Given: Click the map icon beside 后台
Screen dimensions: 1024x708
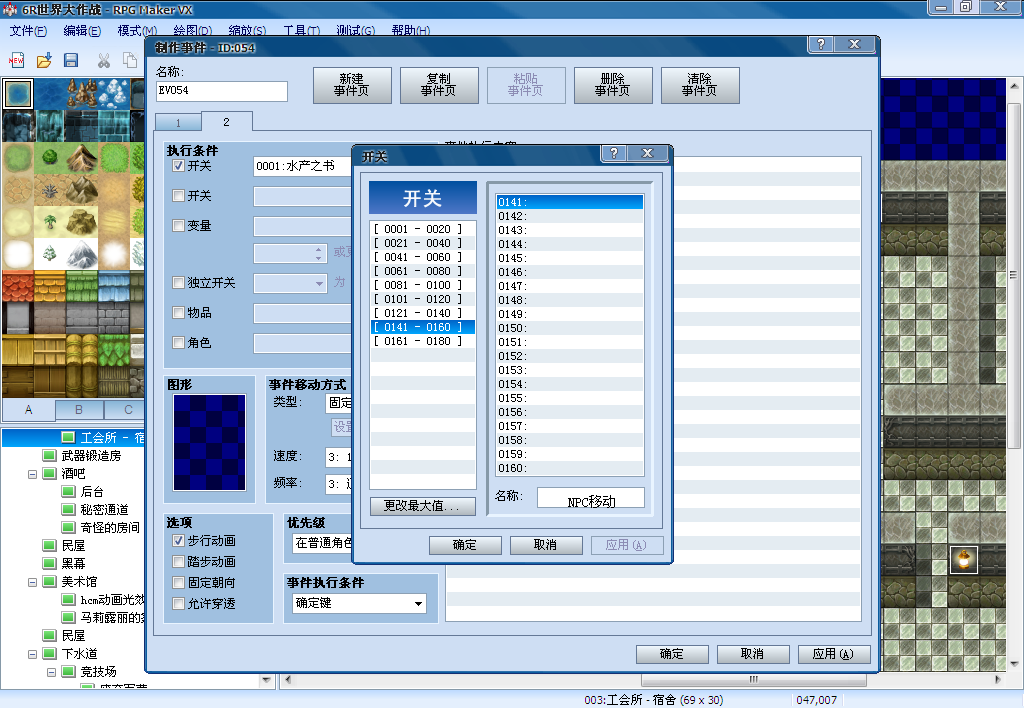Looking at the screenshot, I should [68, 491].
